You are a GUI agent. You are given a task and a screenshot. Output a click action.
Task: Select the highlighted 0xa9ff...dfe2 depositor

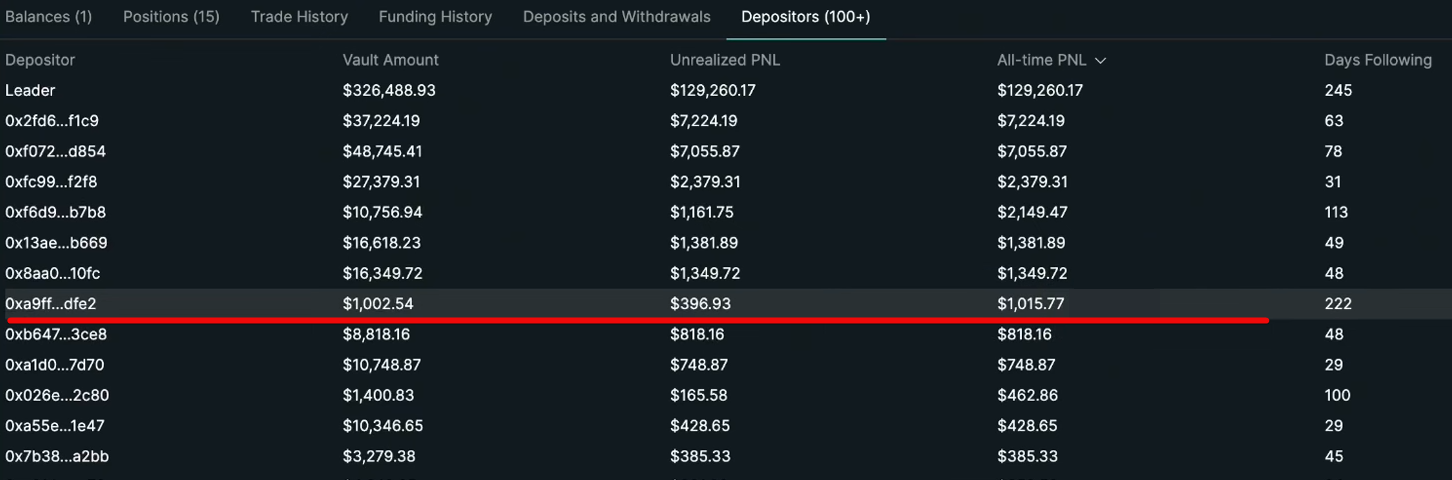pos(50,304)
